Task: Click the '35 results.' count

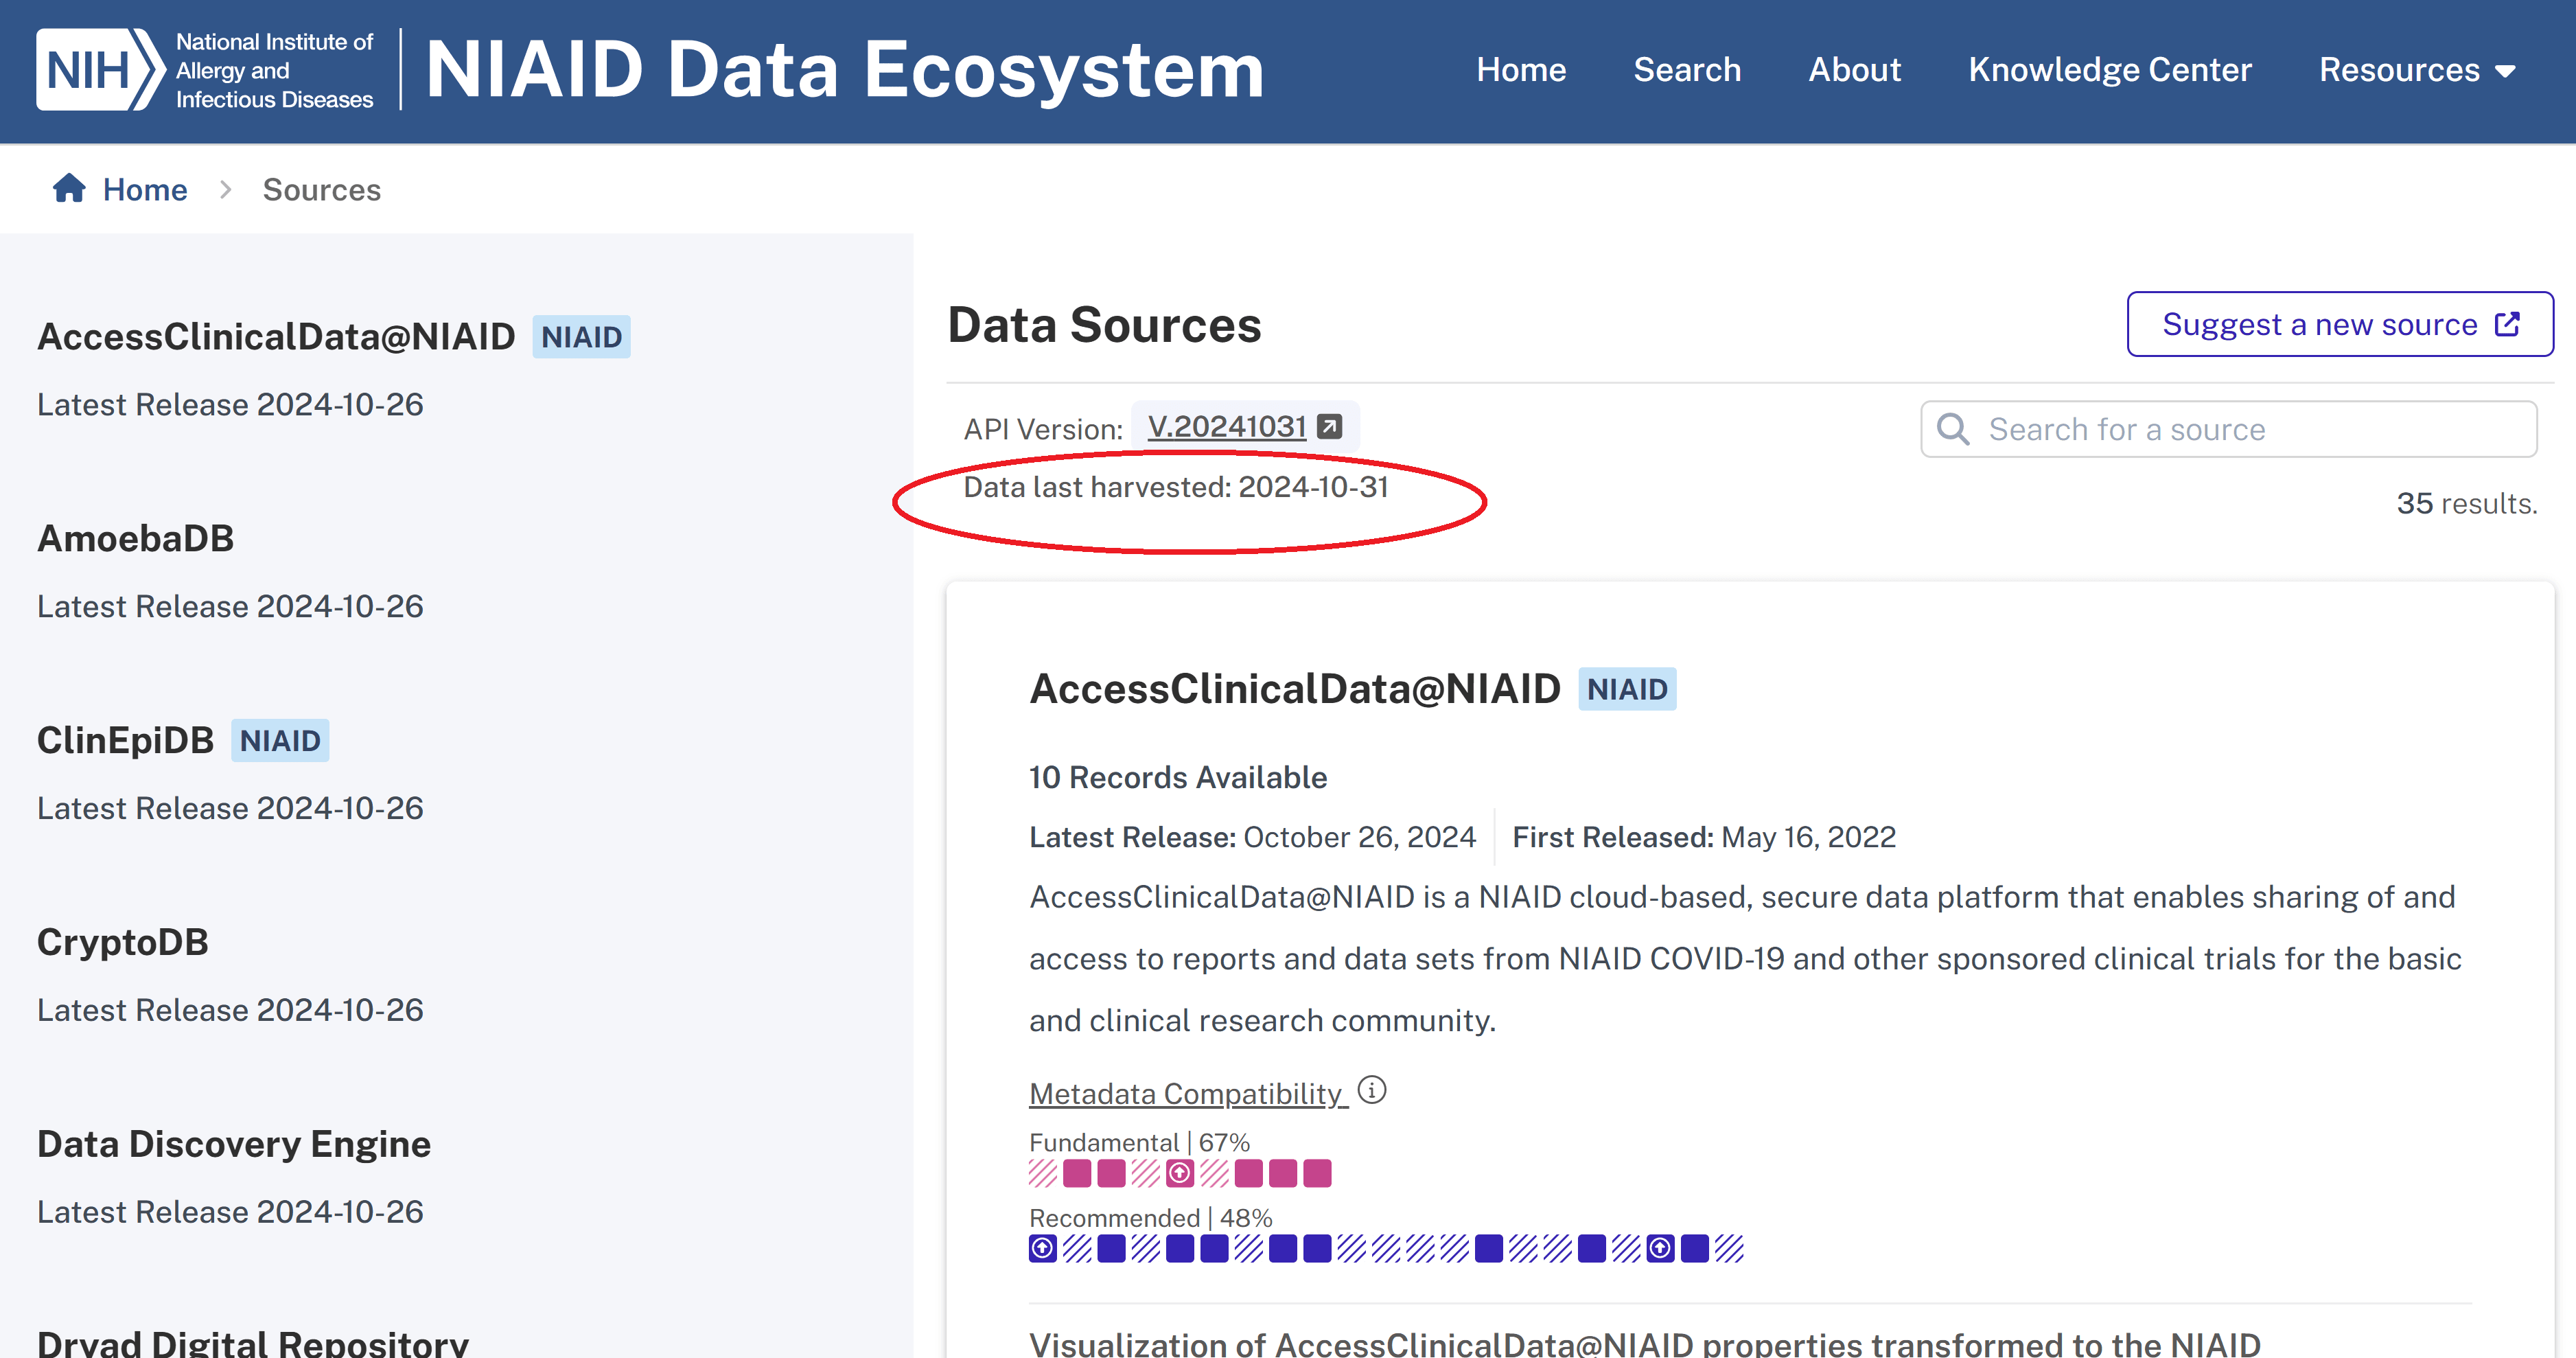Action: pyautogui.click(x=2467, y=503)
